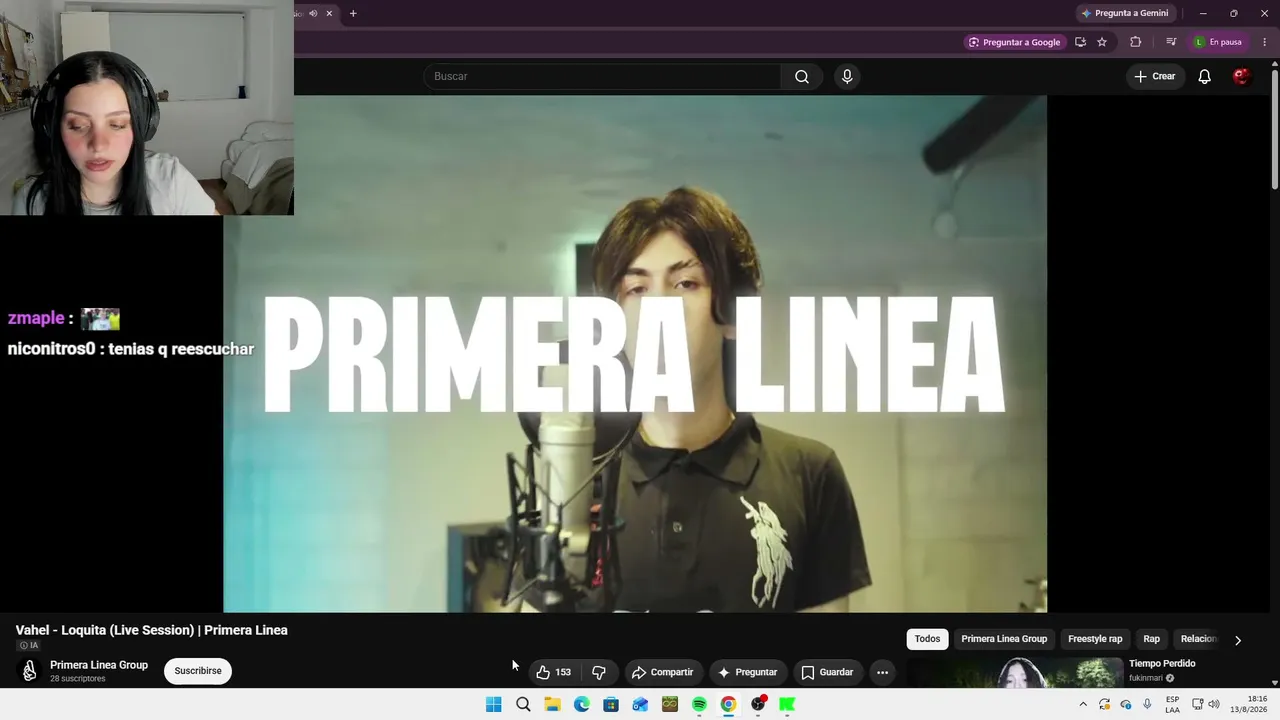Click the Crear button
Viewport: 1280px width, 720px height.
tap(1155, 77)
